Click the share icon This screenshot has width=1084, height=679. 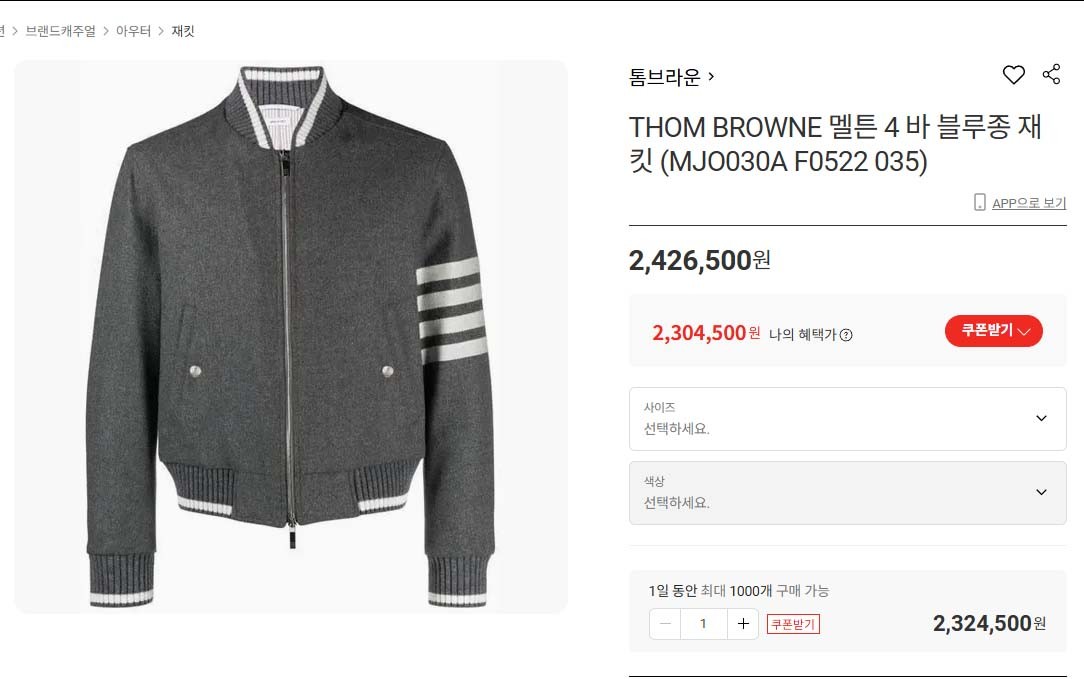[1052, 74]
